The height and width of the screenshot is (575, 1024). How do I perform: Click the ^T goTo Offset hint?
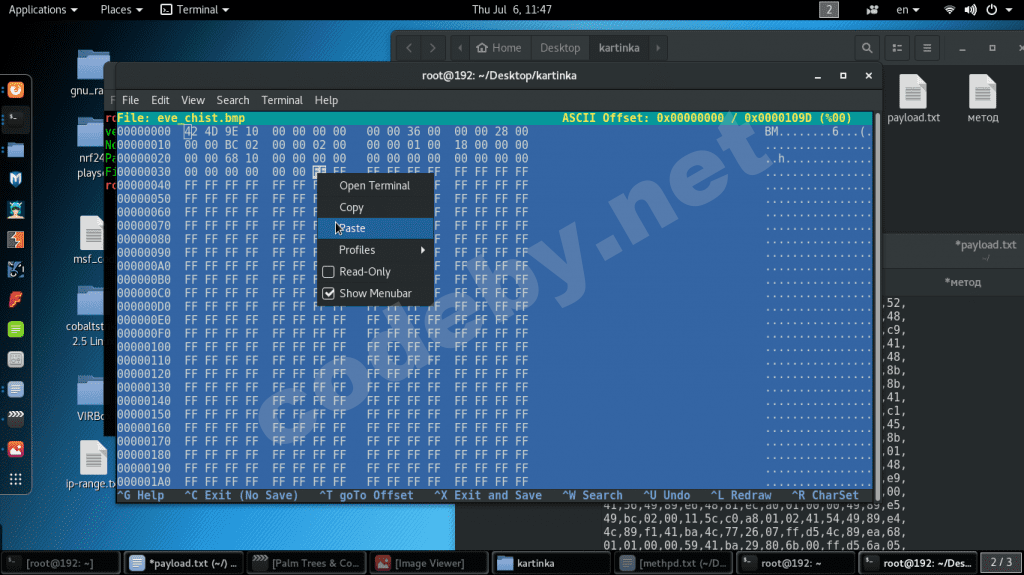[366, 495]
